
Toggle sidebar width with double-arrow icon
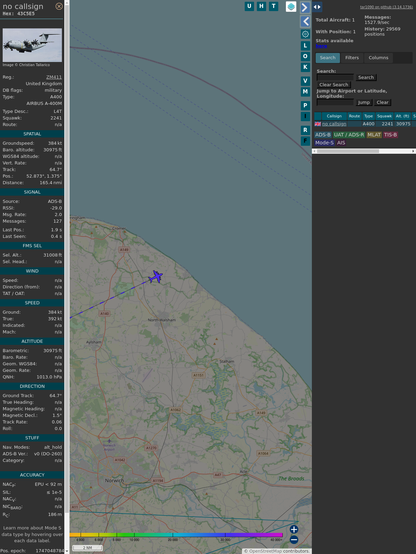(317, 7)
